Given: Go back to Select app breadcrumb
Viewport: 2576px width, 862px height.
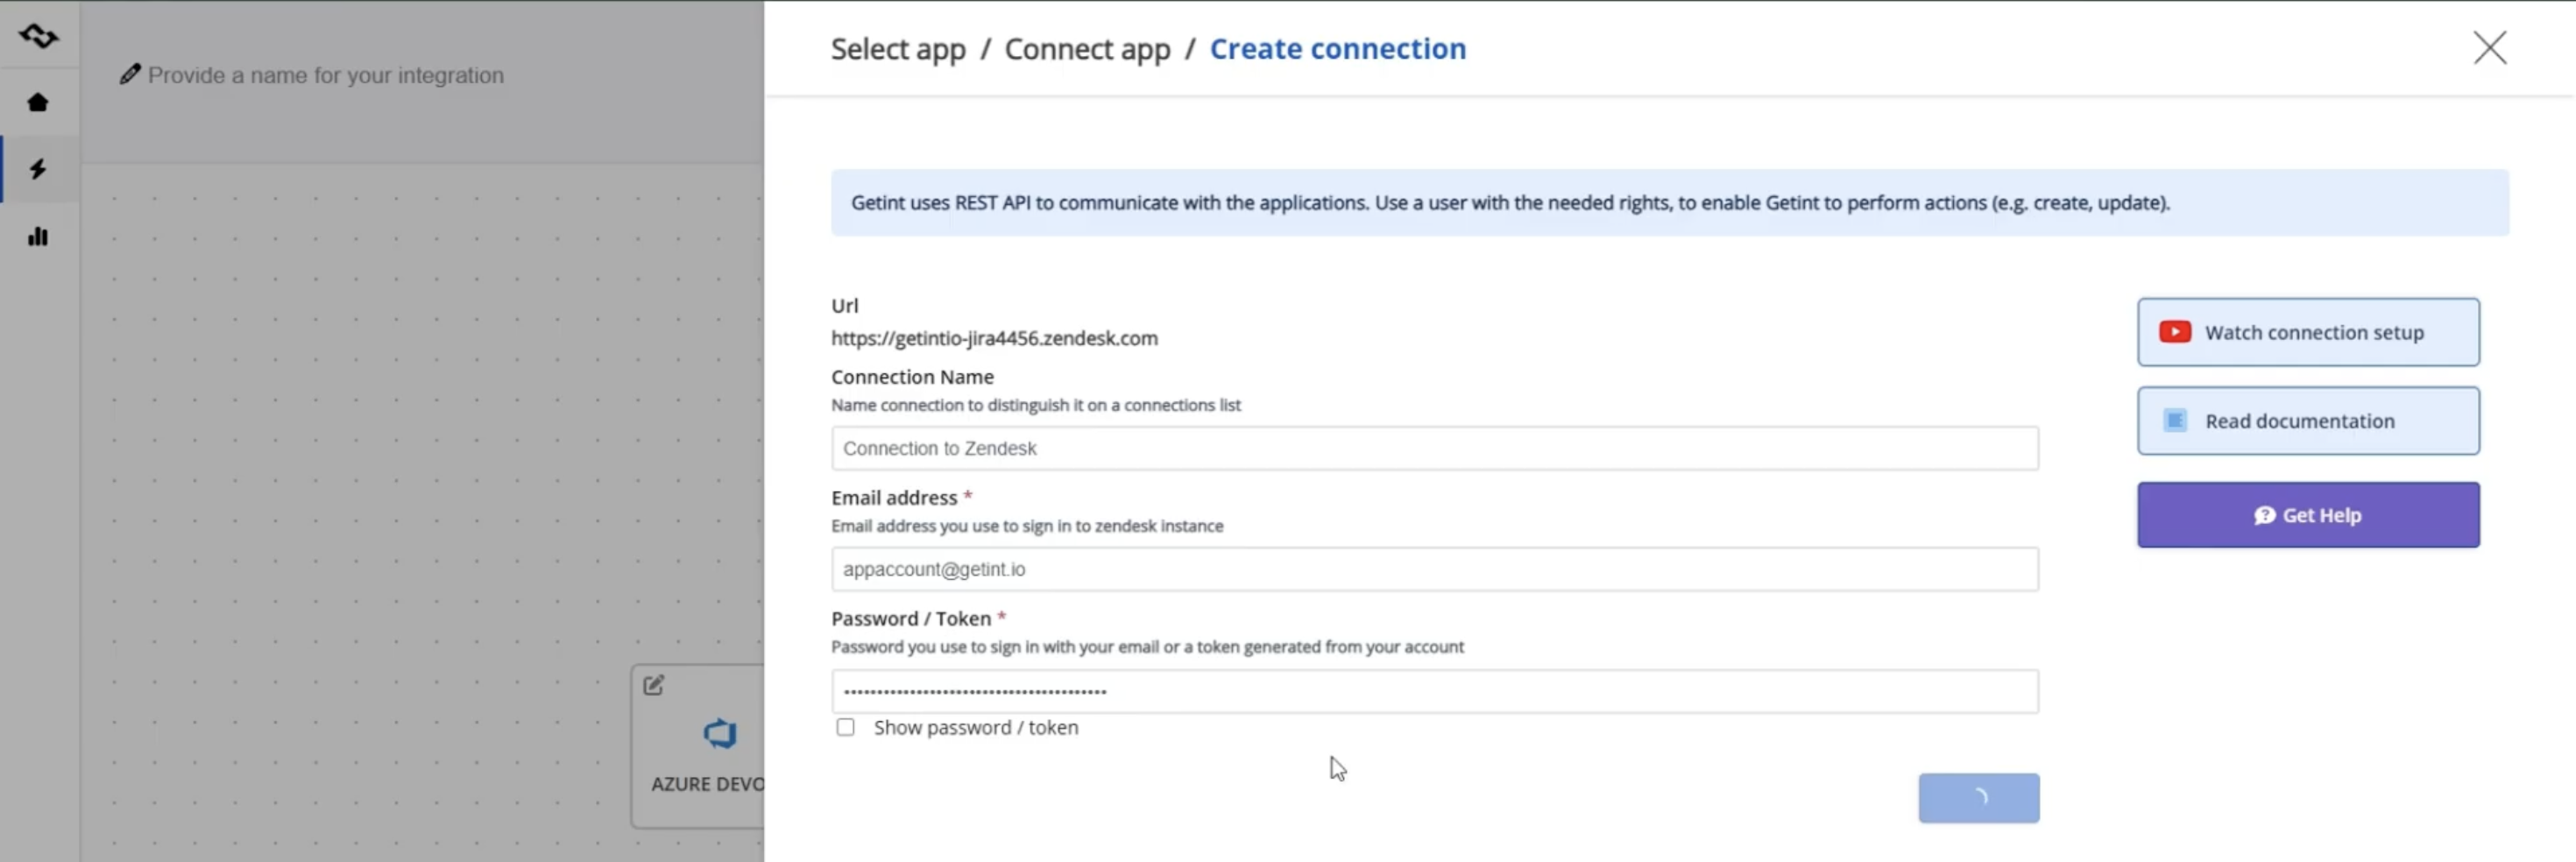Looking at the screenshot, I should pyautogui.click(x=898, y=49).
